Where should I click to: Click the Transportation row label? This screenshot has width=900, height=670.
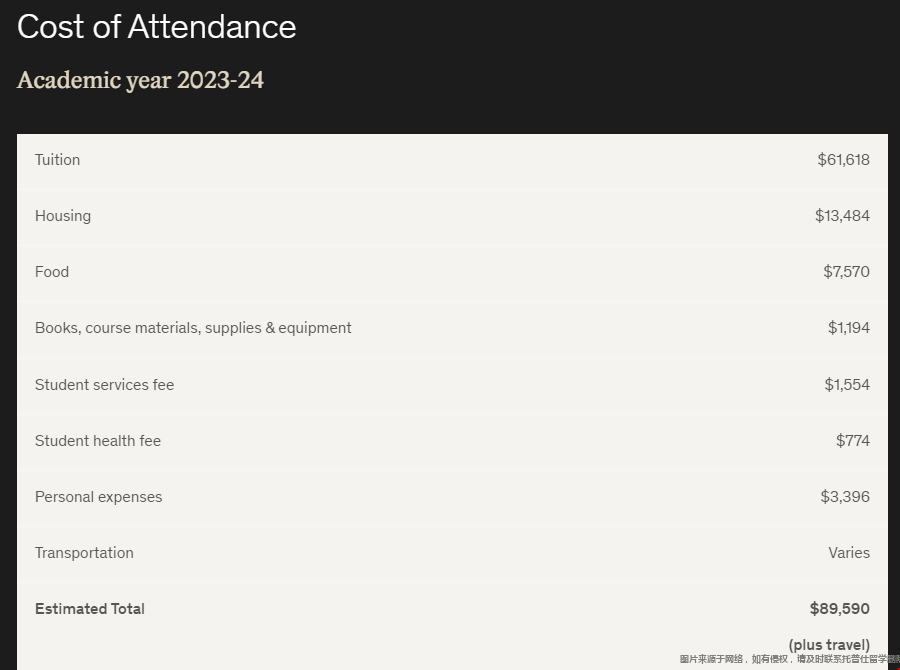point(84,553)
